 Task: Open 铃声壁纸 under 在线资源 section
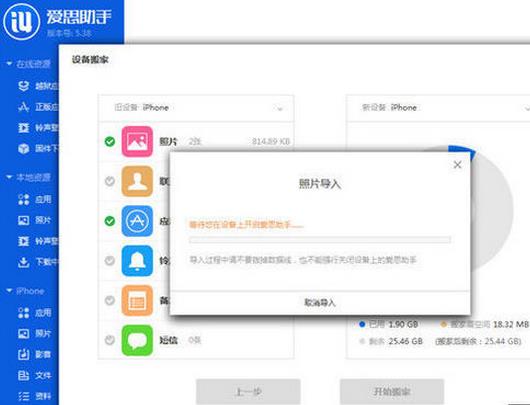pos(38,128)
